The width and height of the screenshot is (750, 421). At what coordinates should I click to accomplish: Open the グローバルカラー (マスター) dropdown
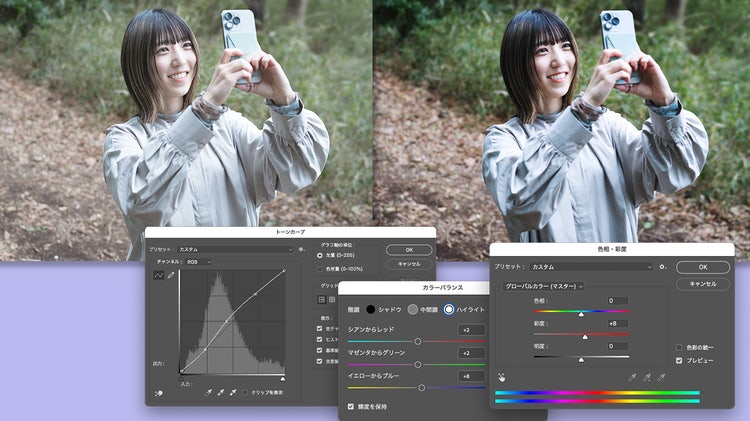pos(543,286)
